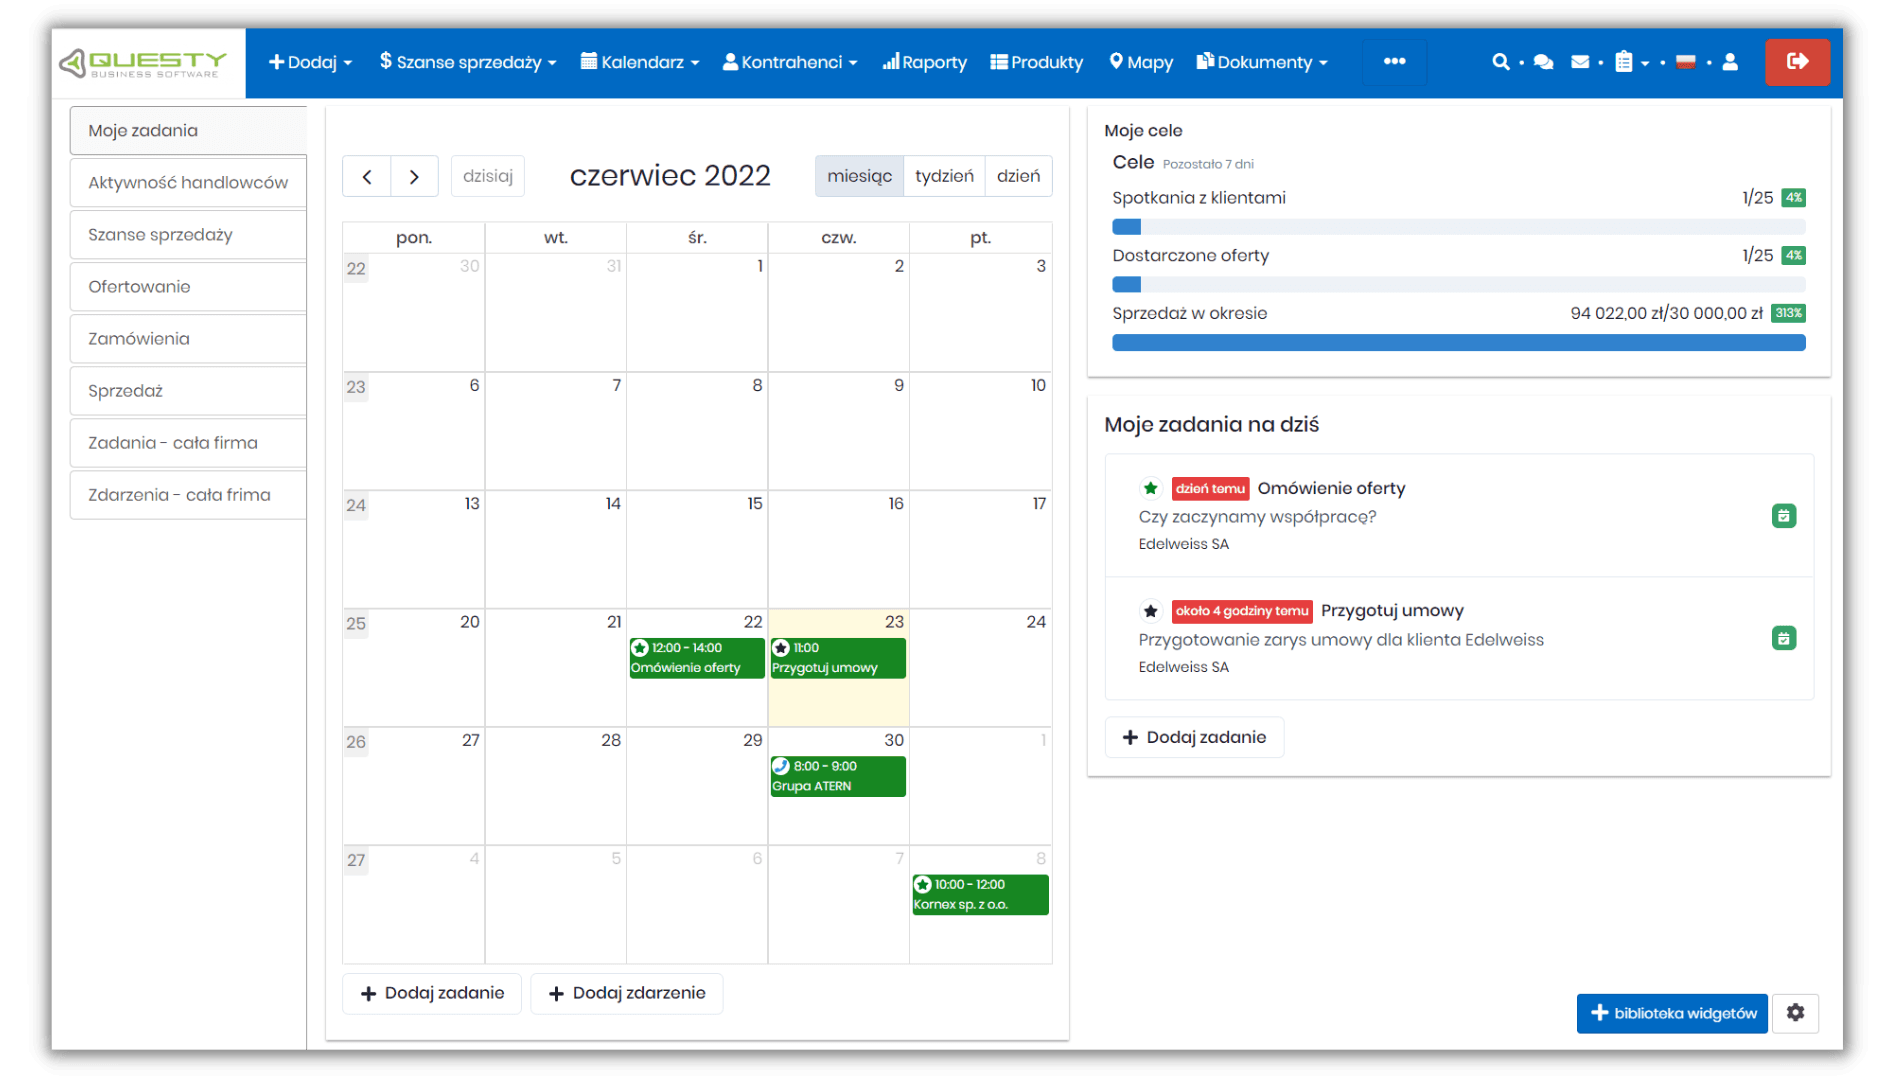This screenshot has width=1896, height=1079.
Task: Select the Zamówienia tab
Action: 188,339
